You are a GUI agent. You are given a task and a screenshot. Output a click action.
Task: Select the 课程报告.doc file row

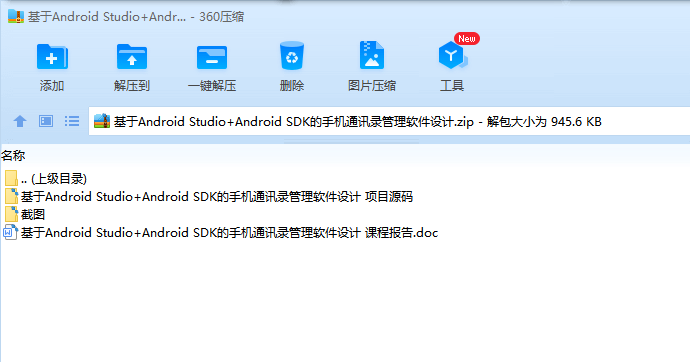point(221,233)
